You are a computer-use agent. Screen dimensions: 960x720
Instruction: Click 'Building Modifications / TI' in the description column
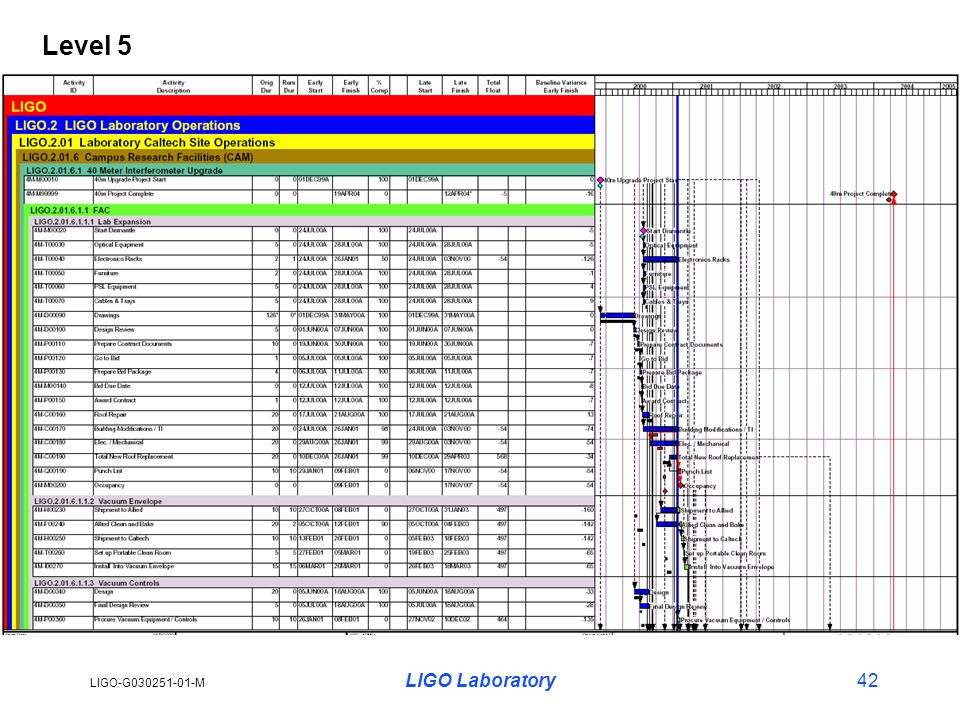point(129,429)
